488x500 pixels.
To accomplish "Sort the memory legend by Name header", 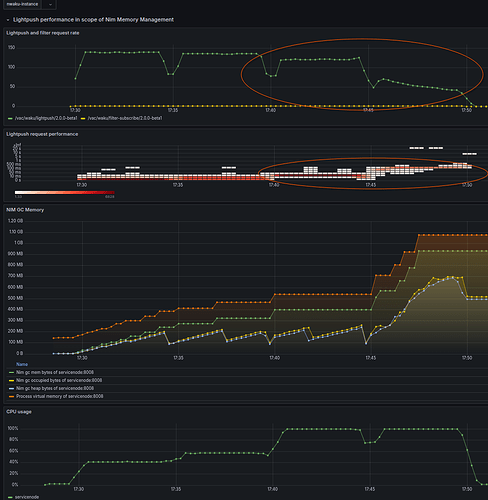I will click(x=22, y=364).
